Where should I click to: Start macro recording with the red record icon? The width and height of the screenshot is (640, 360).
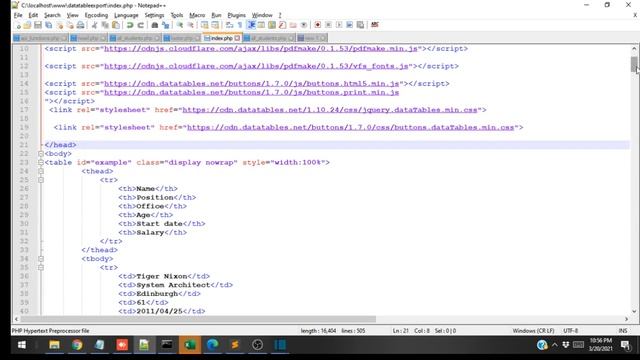[318, 25]
